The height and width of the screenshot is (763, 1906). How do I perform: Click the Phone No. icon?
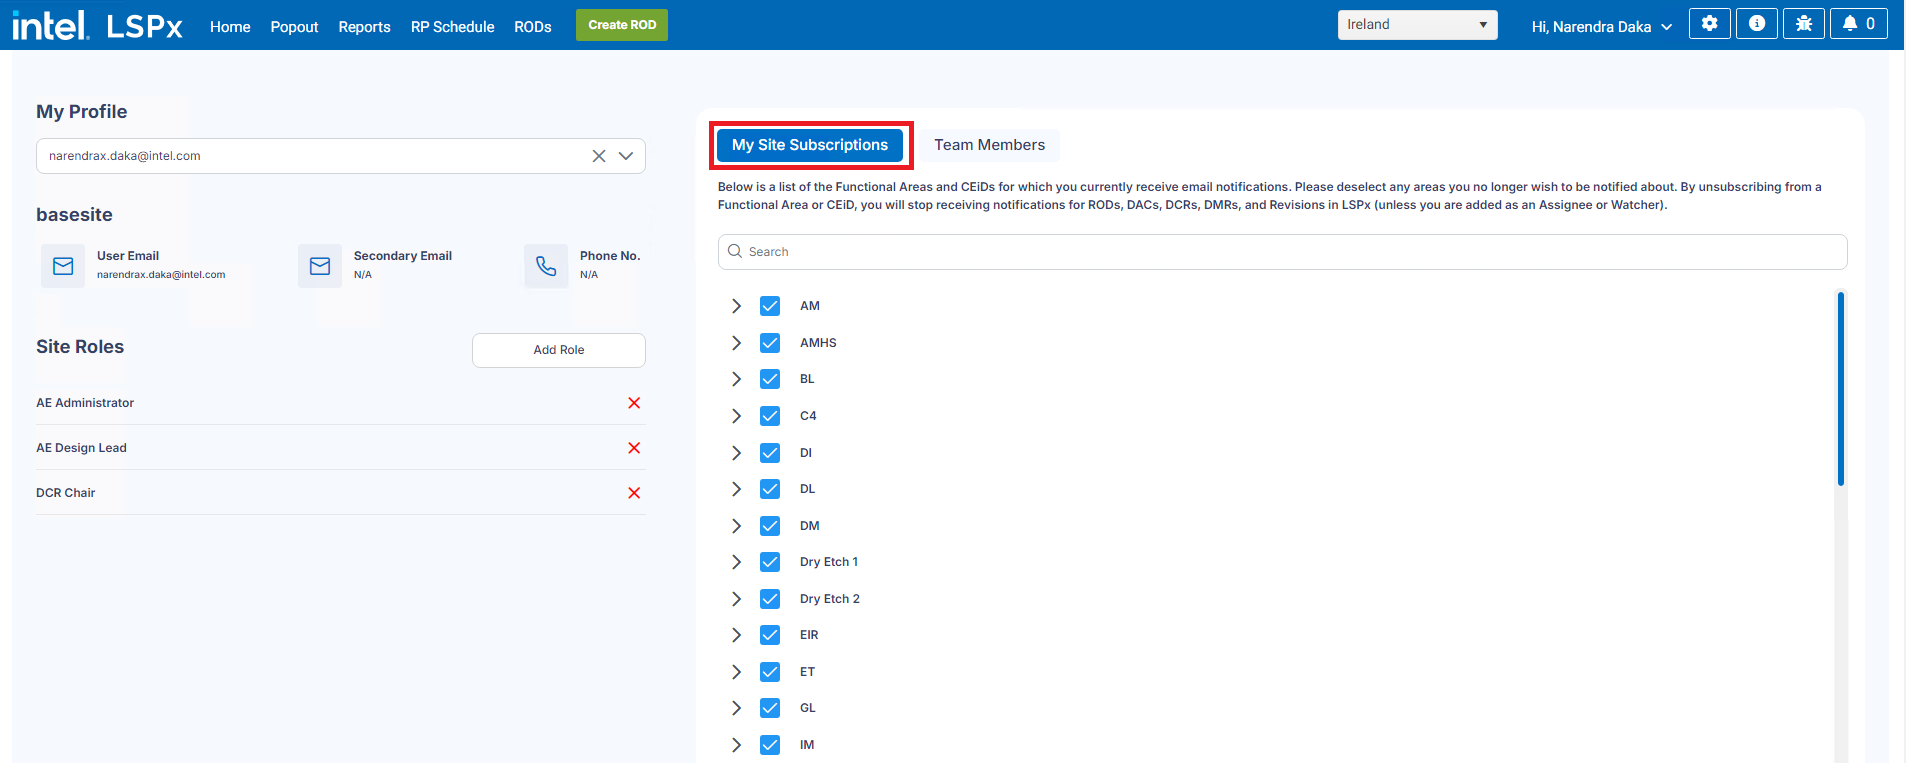pos(546,266)
